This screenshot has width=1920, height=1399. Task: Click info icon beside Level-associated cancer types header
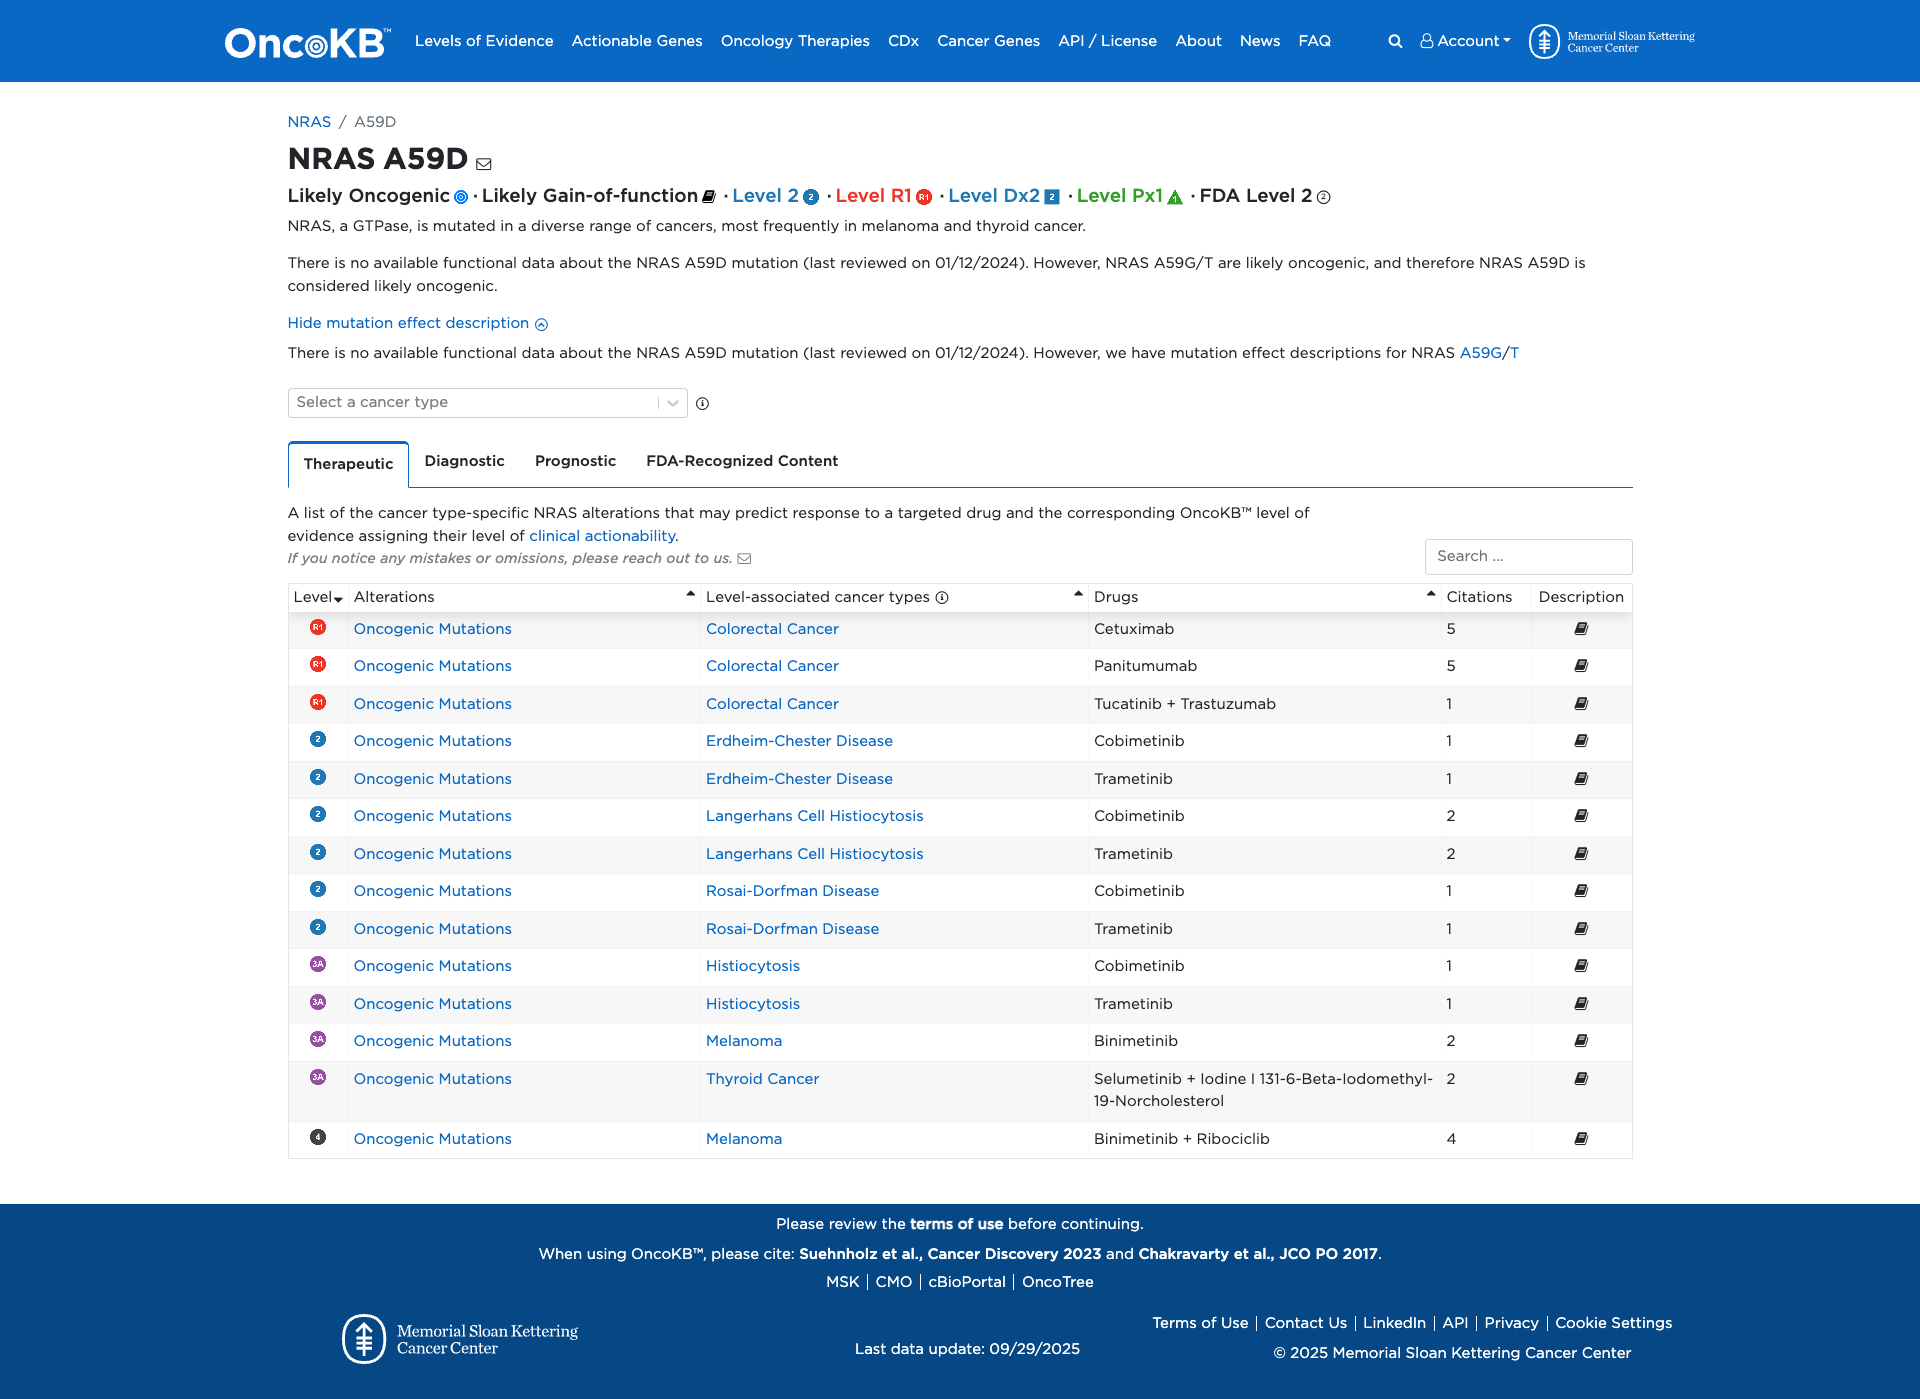(x=942, y=598)
